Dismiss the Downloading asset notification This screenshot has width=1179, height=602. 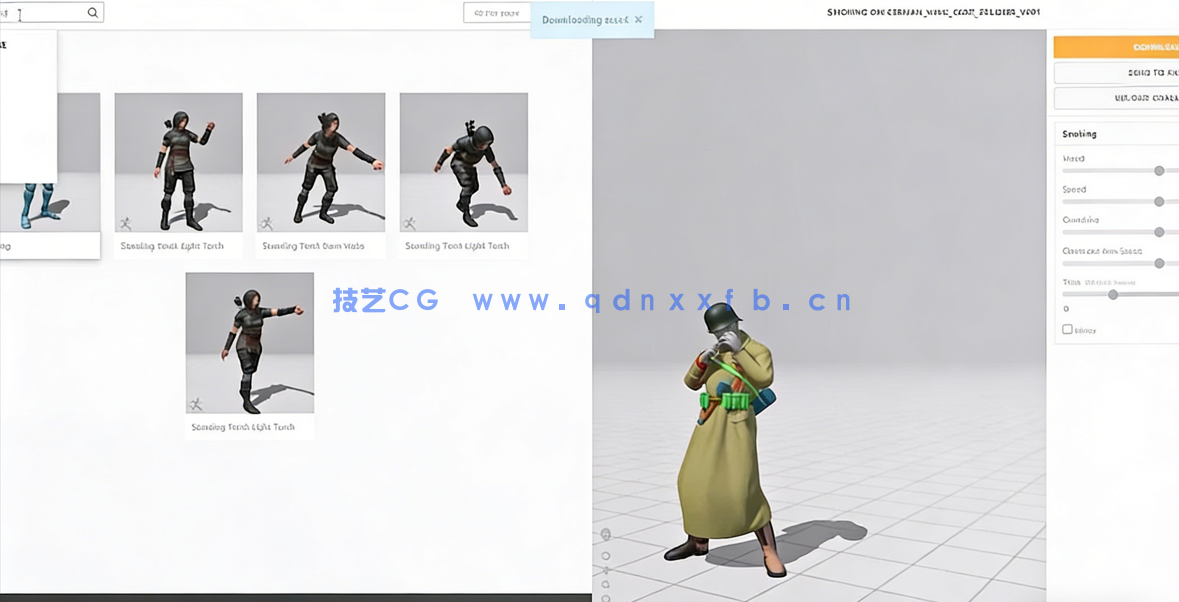click(638, 19)
